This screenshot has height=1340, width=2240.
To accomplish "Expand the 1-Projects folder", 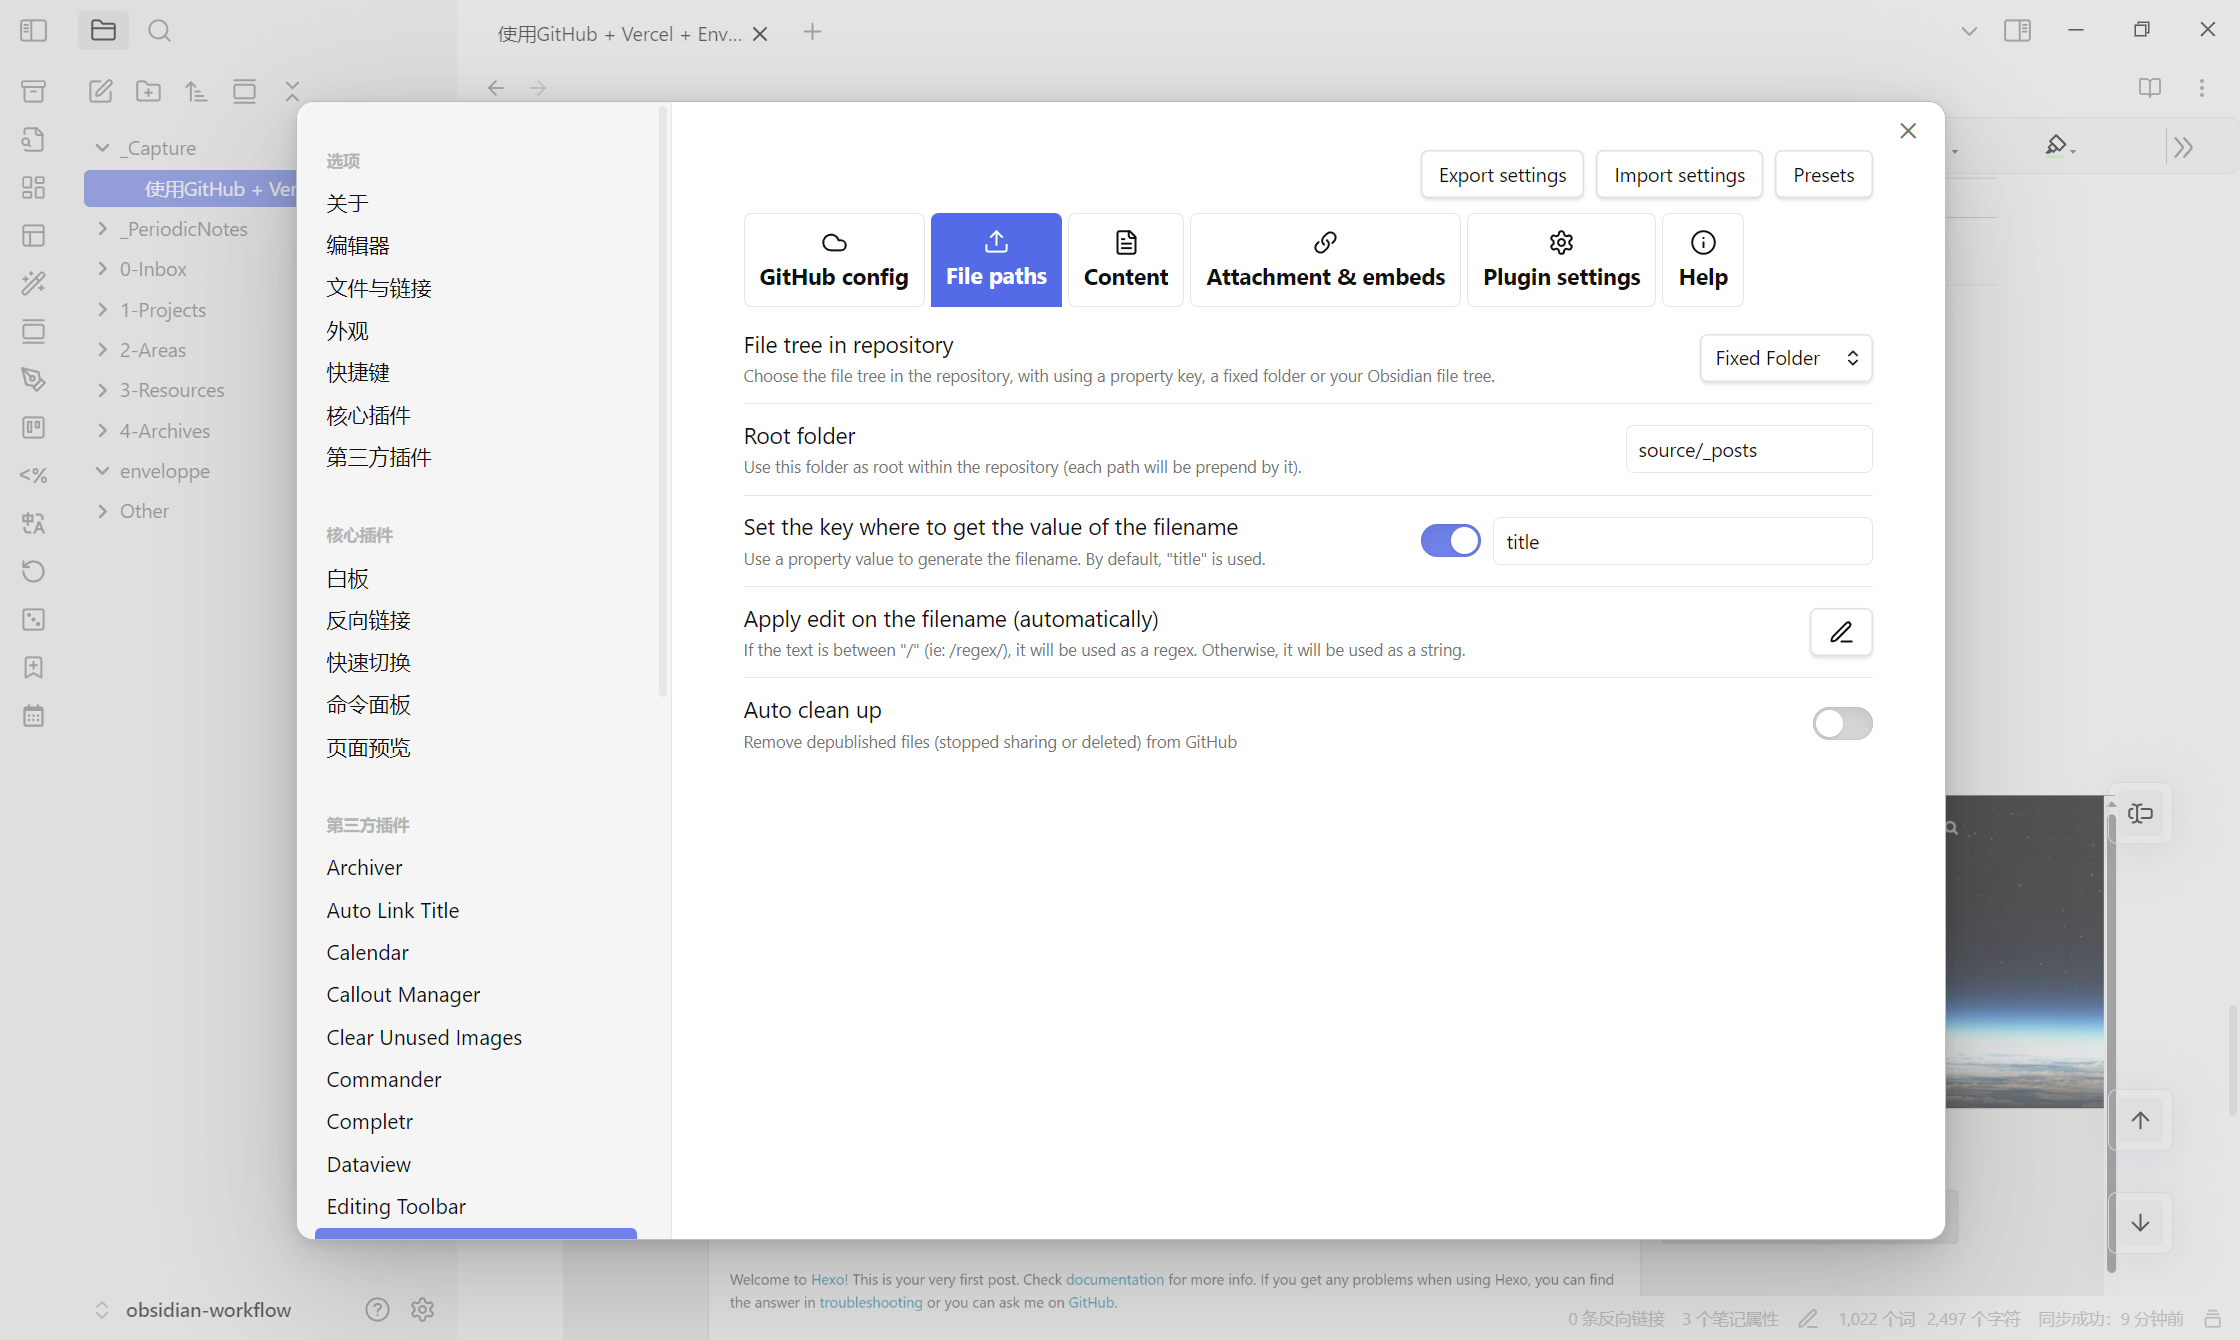I will coord(103,310).
